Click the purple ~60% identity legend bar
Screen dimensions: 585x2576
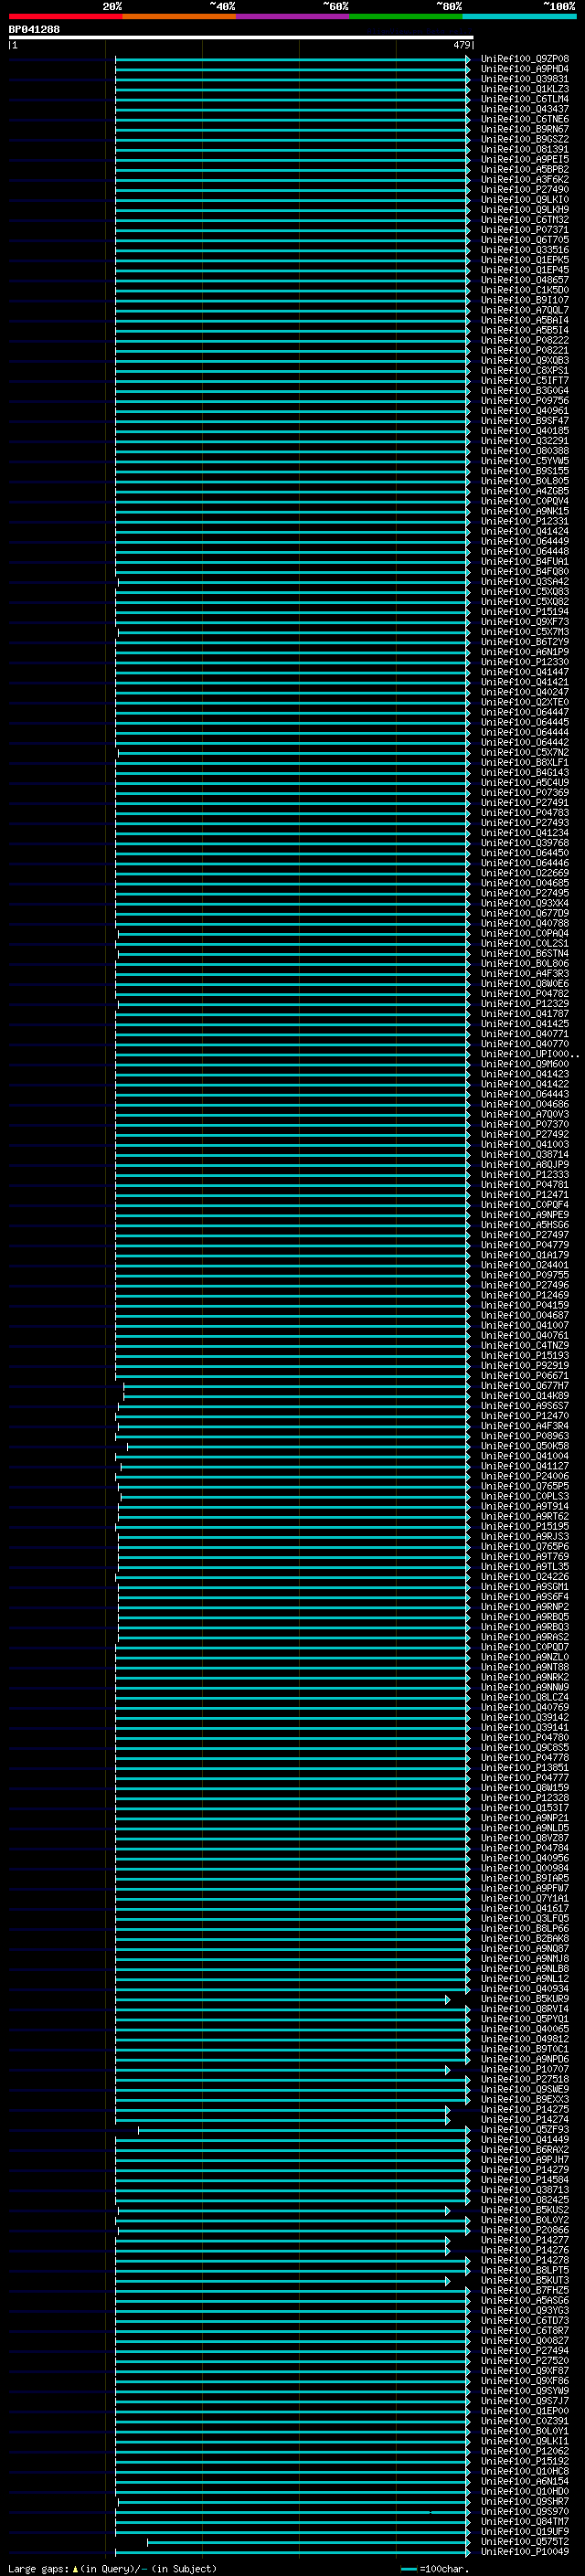tap(292, 16)
